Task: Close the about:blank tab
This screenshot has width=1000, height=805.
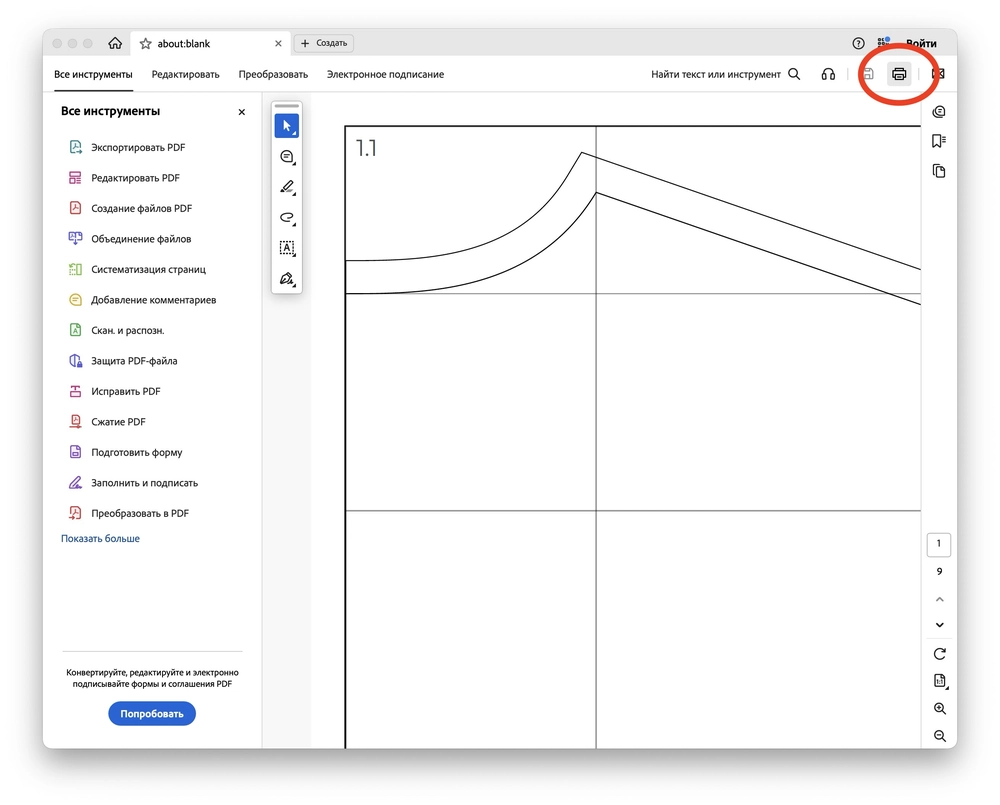Action: click(x=278, y=43)
